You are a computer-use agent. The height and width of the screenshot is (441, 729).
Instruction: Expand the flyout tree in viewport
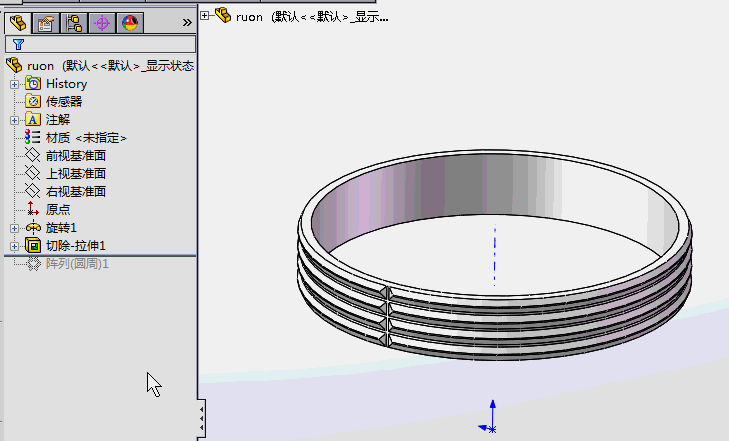[x=205, y=16]
